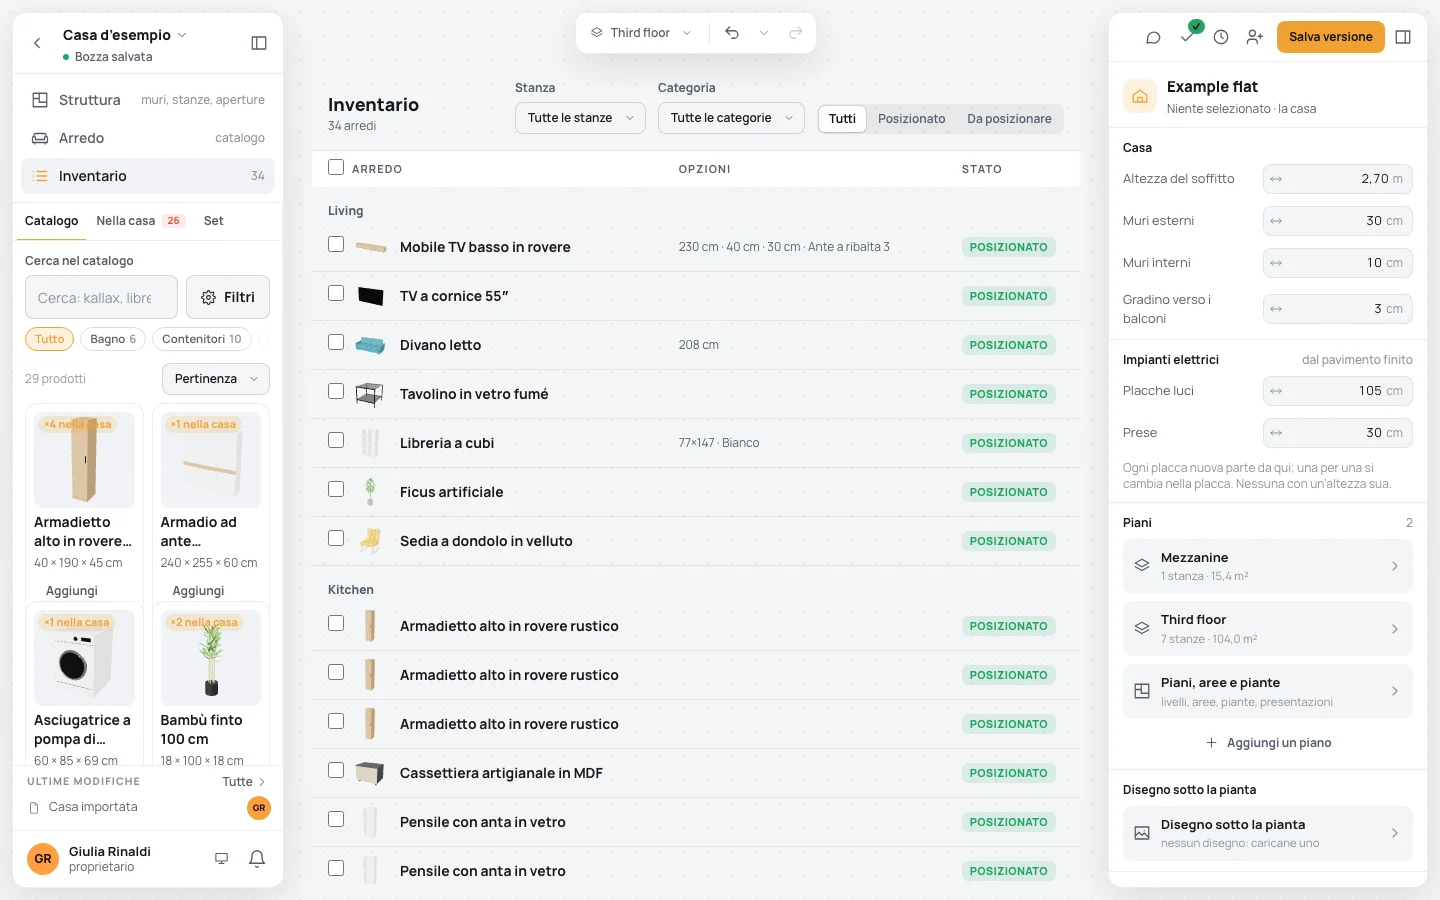This screenshot has width=1440, height=900.
Task: Open the Arredo section
Action: tap(148, 138)
